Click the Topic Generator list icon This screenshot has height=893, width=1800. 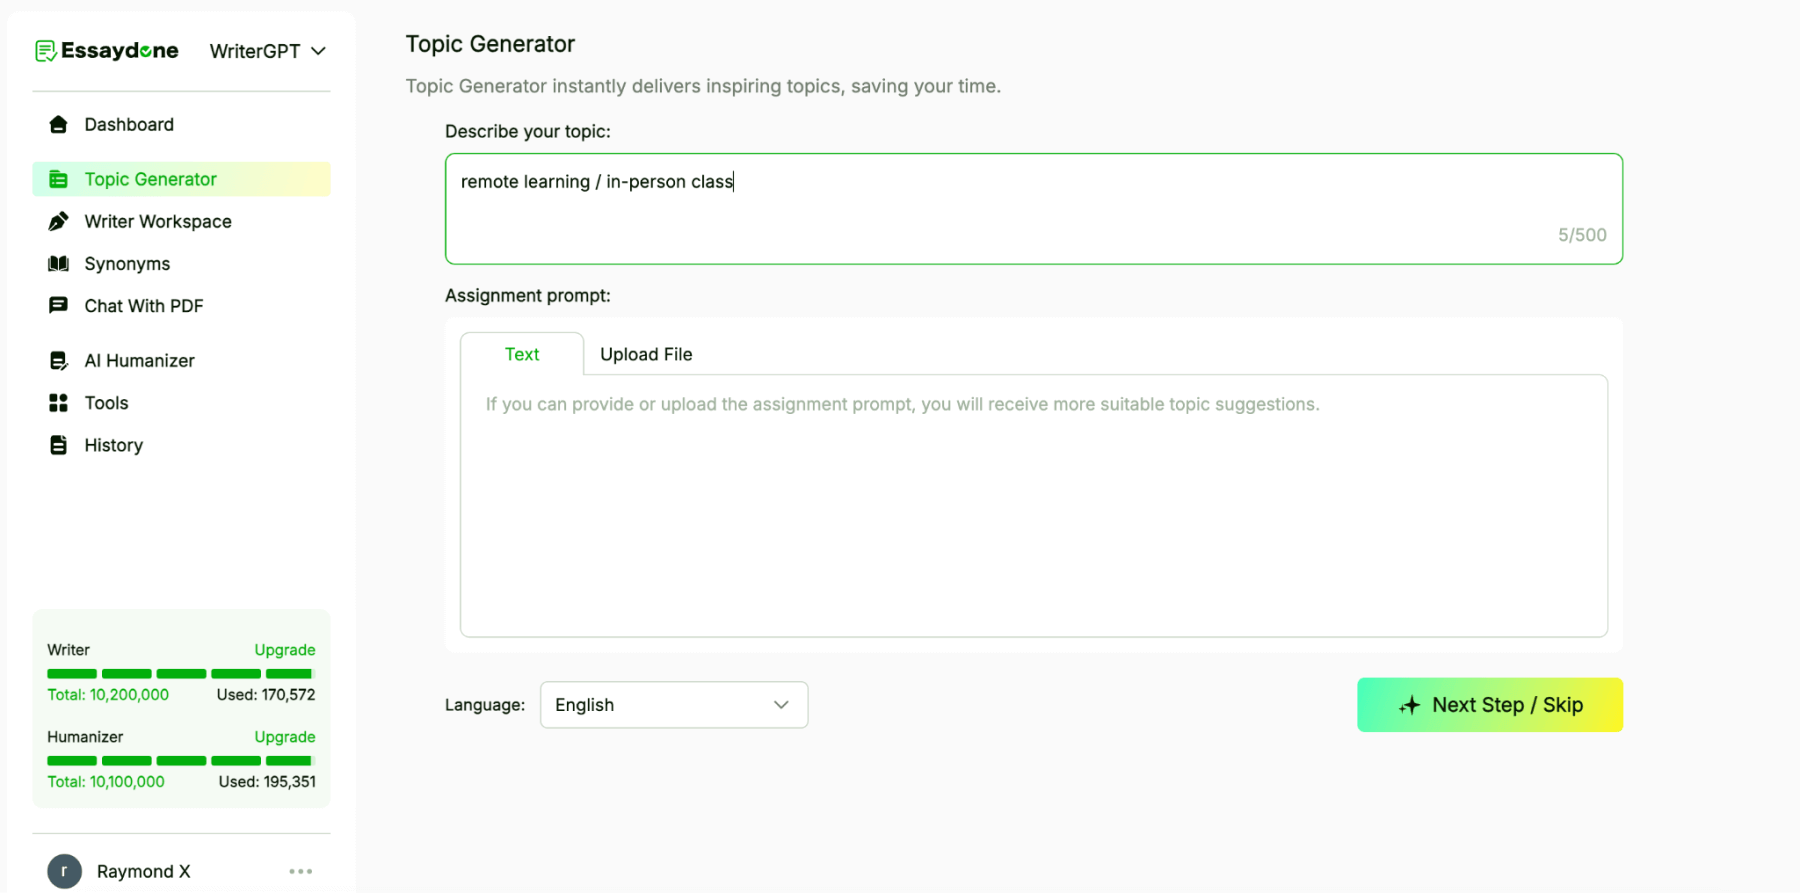[x=58, y=179]
